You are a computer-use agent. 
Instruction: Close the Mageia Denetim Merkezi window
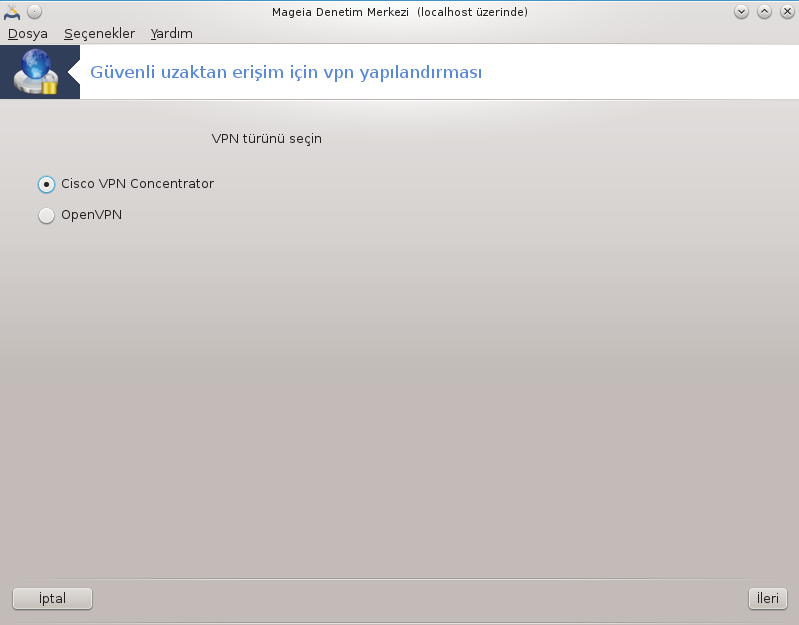tap(787, 12)
